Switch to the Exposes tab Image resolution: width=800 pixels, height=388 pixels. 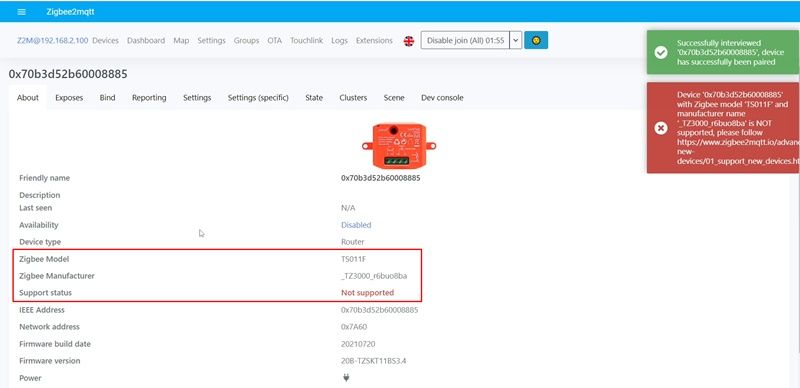tap(69, 98)
